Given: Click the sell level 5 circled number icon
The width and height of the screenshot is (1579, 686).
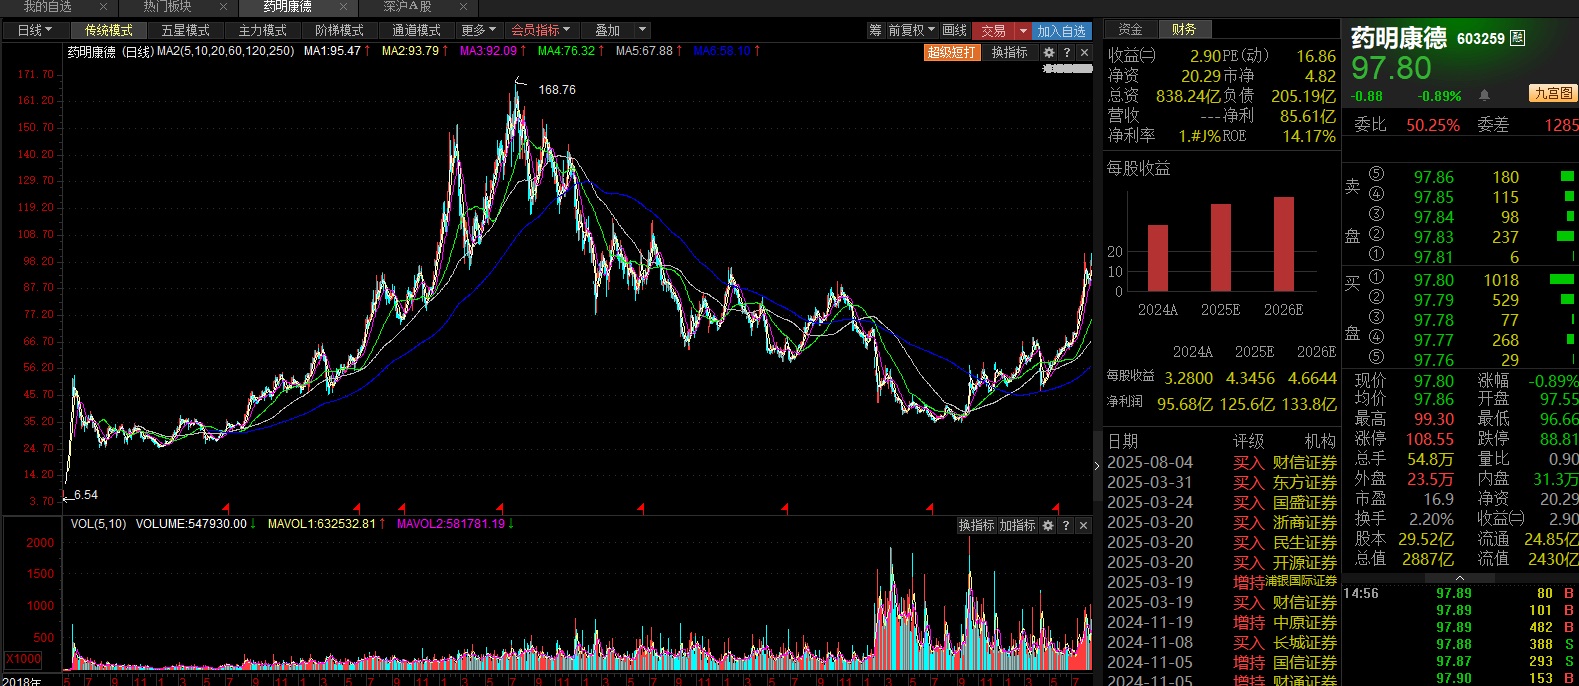Looking at the screenshot, I should pyautogui.click(x=1377, y=174).
